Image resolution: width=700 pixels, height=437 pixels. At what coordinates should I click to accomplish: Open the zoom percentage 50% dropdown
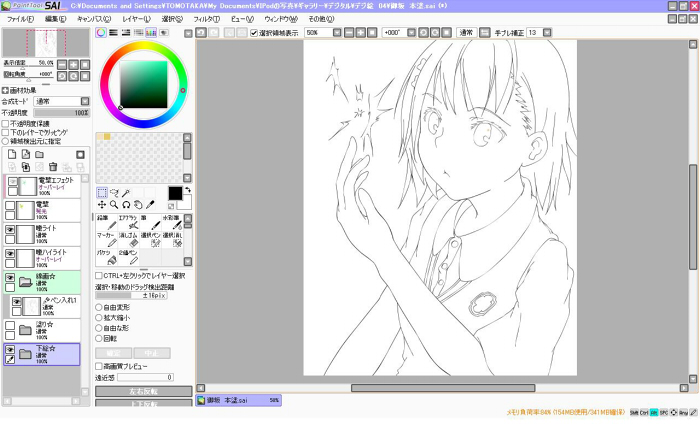click(x=337, y=33)
